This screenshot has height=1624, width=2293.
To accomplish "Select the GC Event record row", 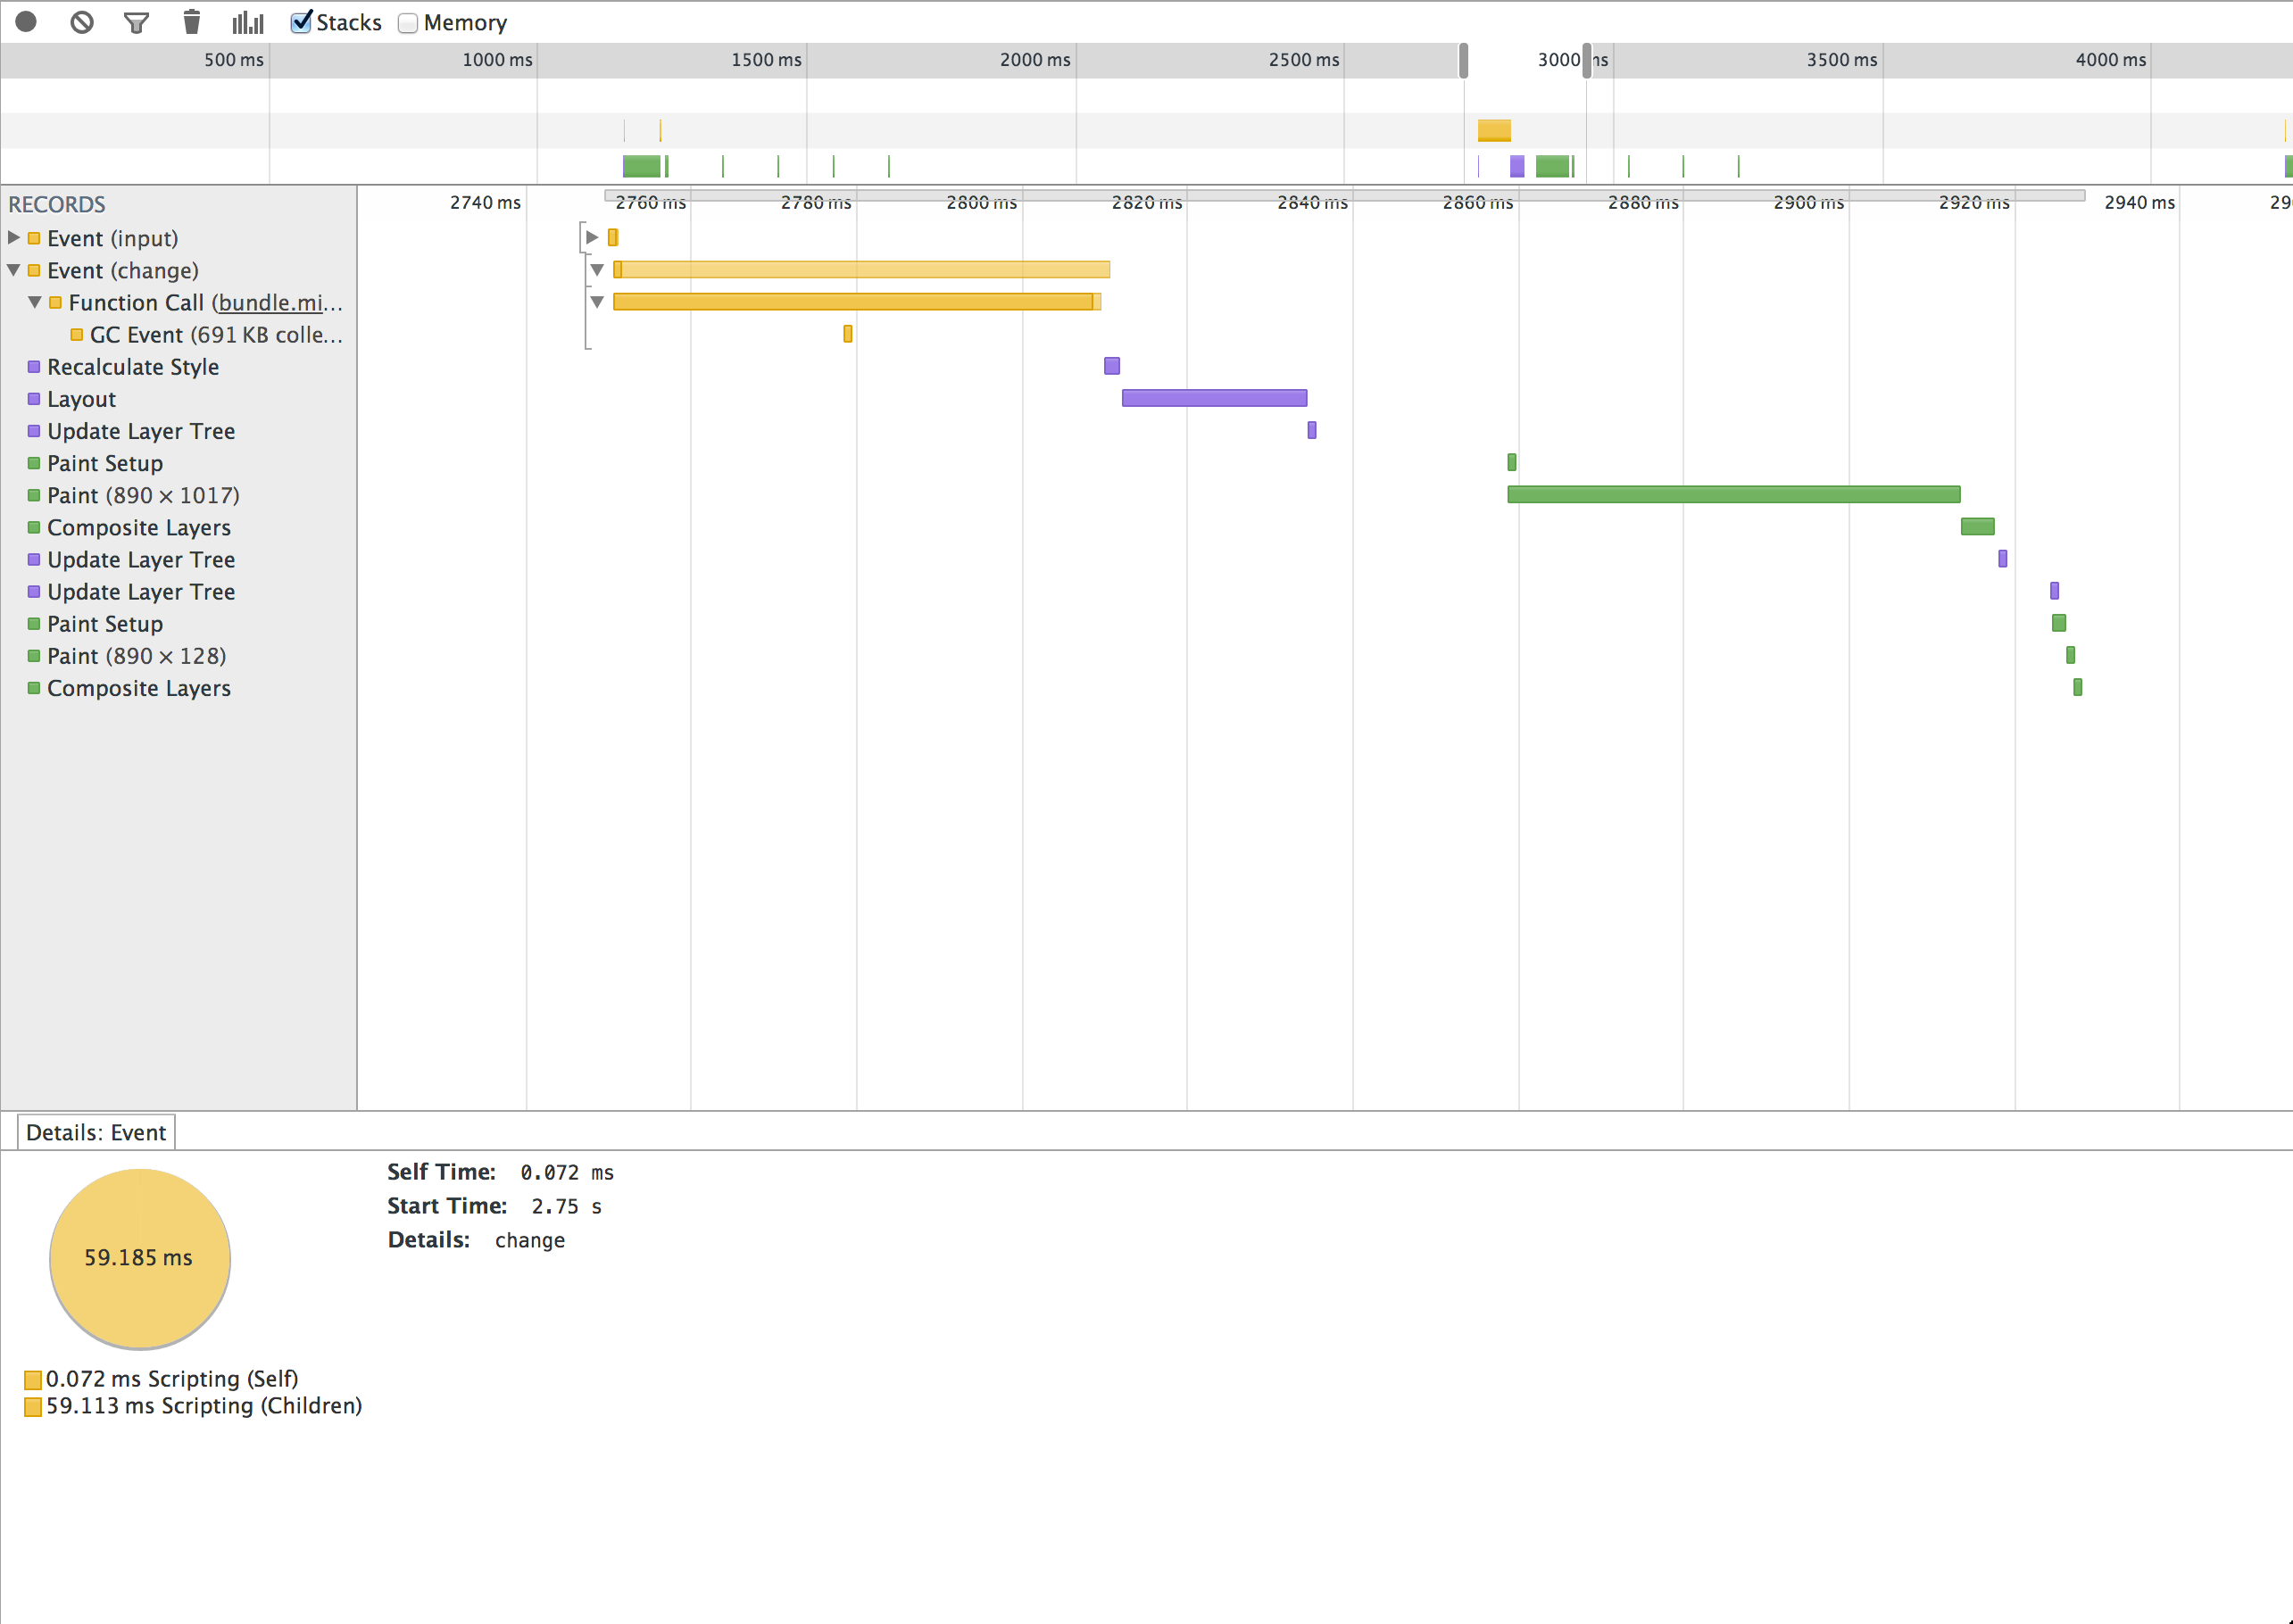I will click(x=215, y=335).
